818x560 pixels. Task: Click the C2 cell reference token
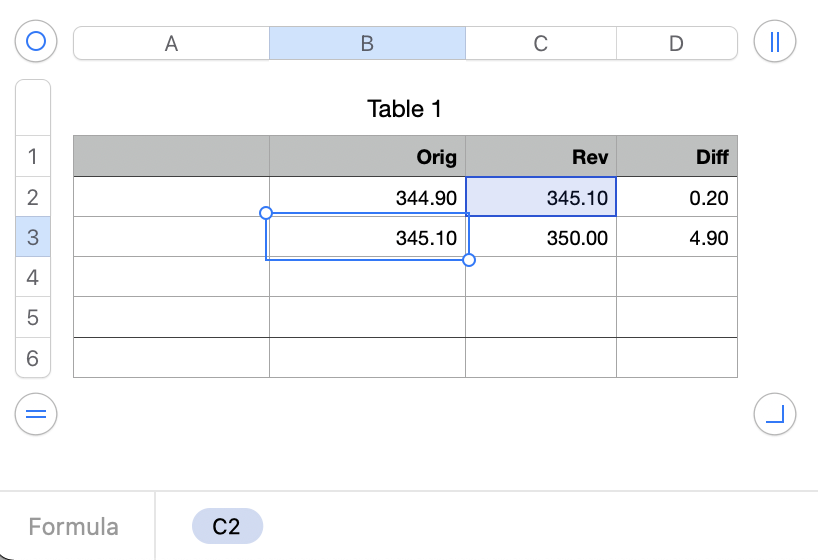click(x=227, y=526)
